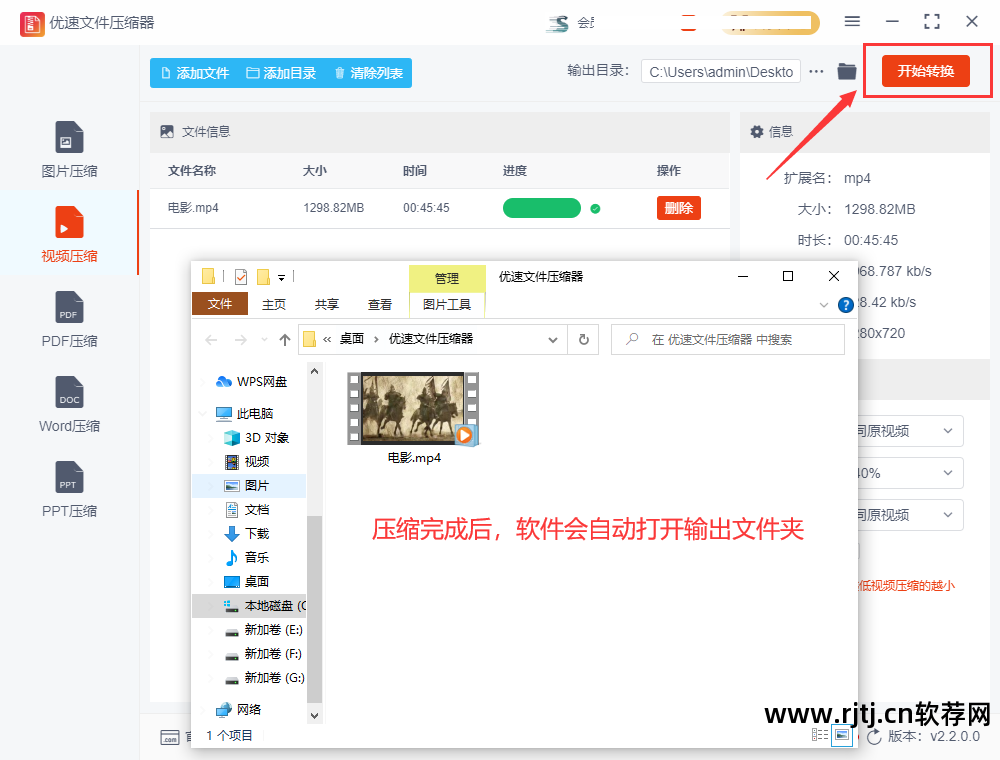Click the 开始转换 start button
Screen dimensions: 1000x760
925,71
